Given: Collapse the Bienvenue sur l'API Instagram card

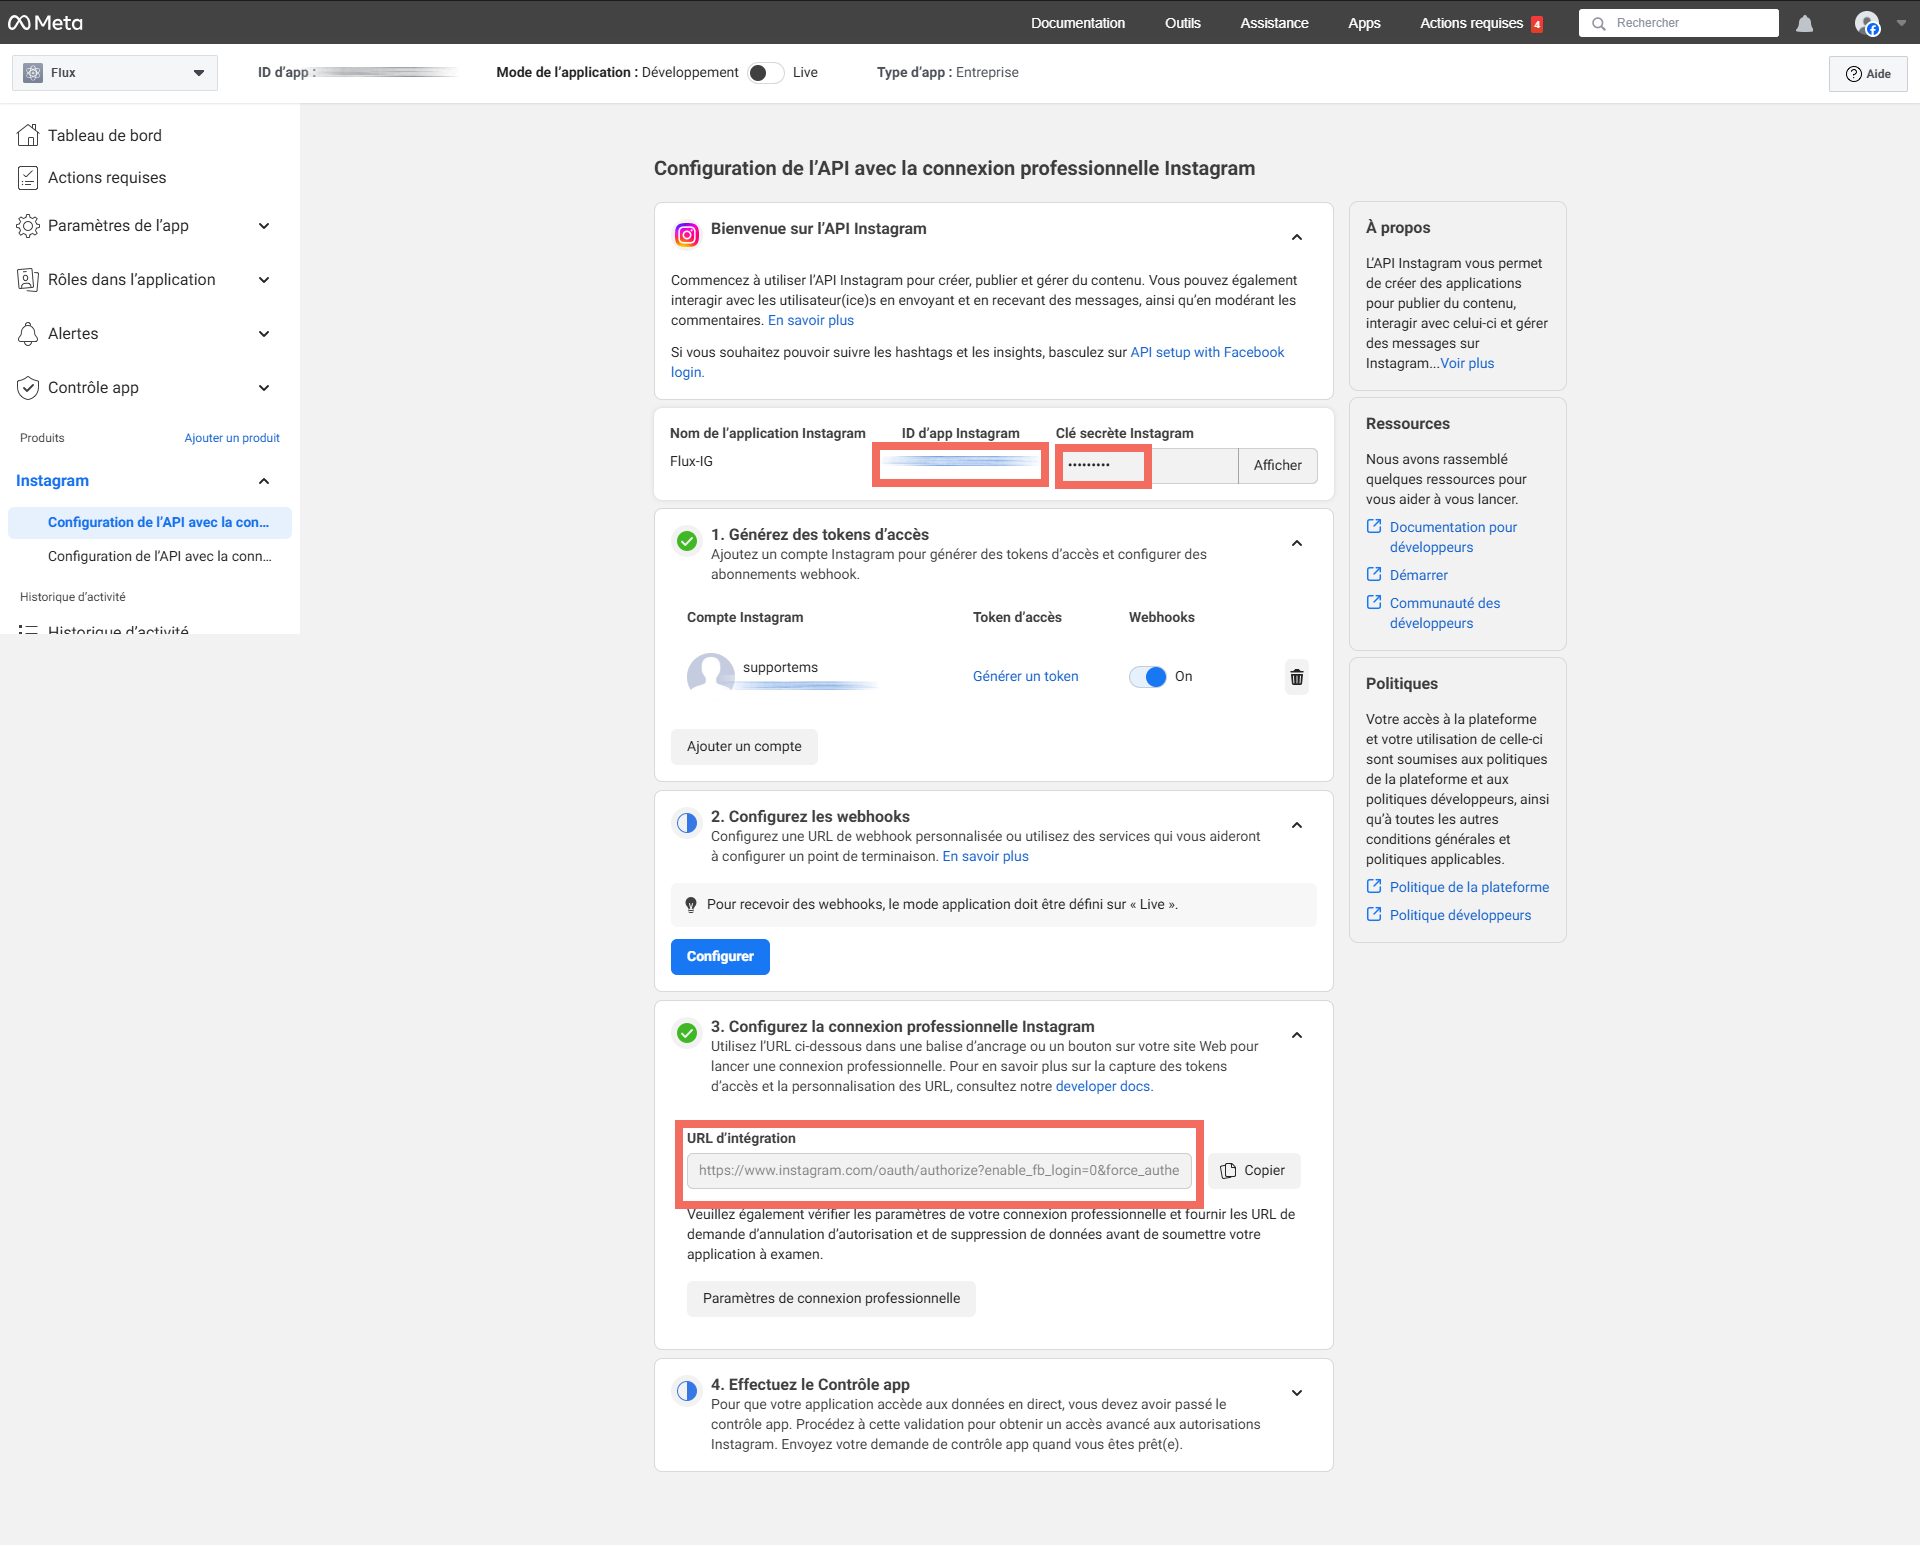Looking at the screenshot, I should click(x=1297, y=237).
